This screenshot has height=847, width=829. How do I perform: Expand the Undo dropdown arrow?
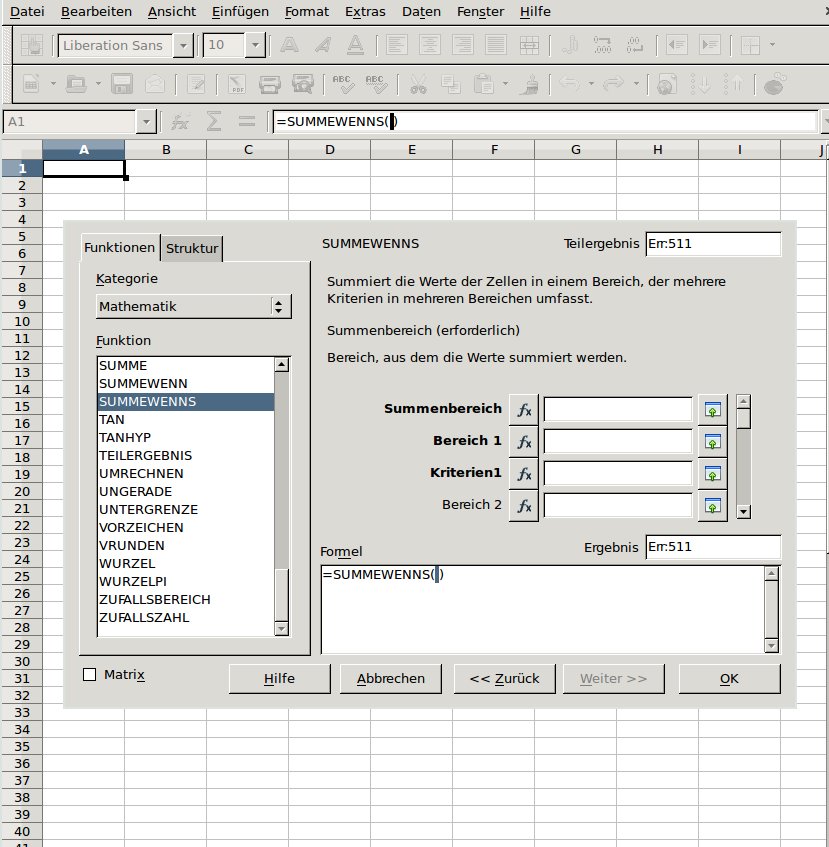[591, 84]
